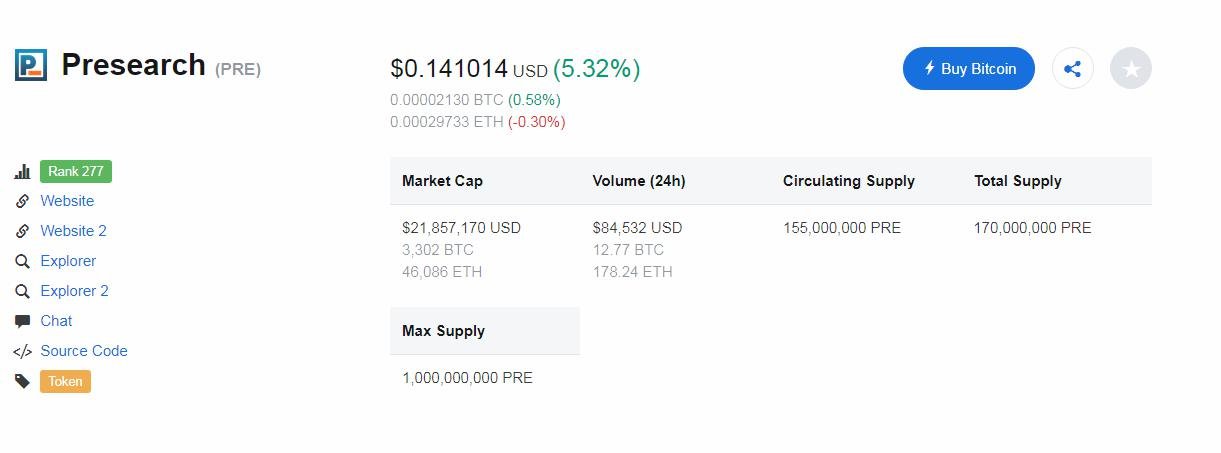Open the Website 2 link
The image size is (1221, 453).
(73, 231)
